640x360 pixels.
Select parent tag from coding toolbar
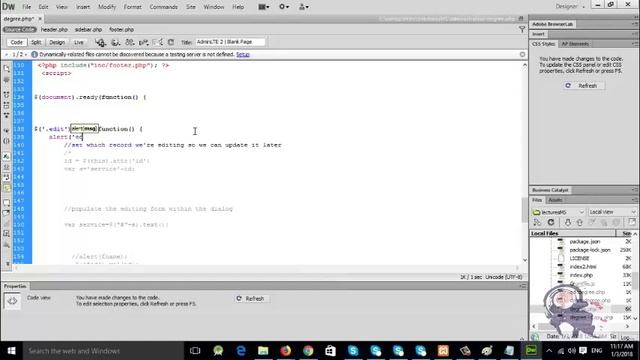point(6,131)
